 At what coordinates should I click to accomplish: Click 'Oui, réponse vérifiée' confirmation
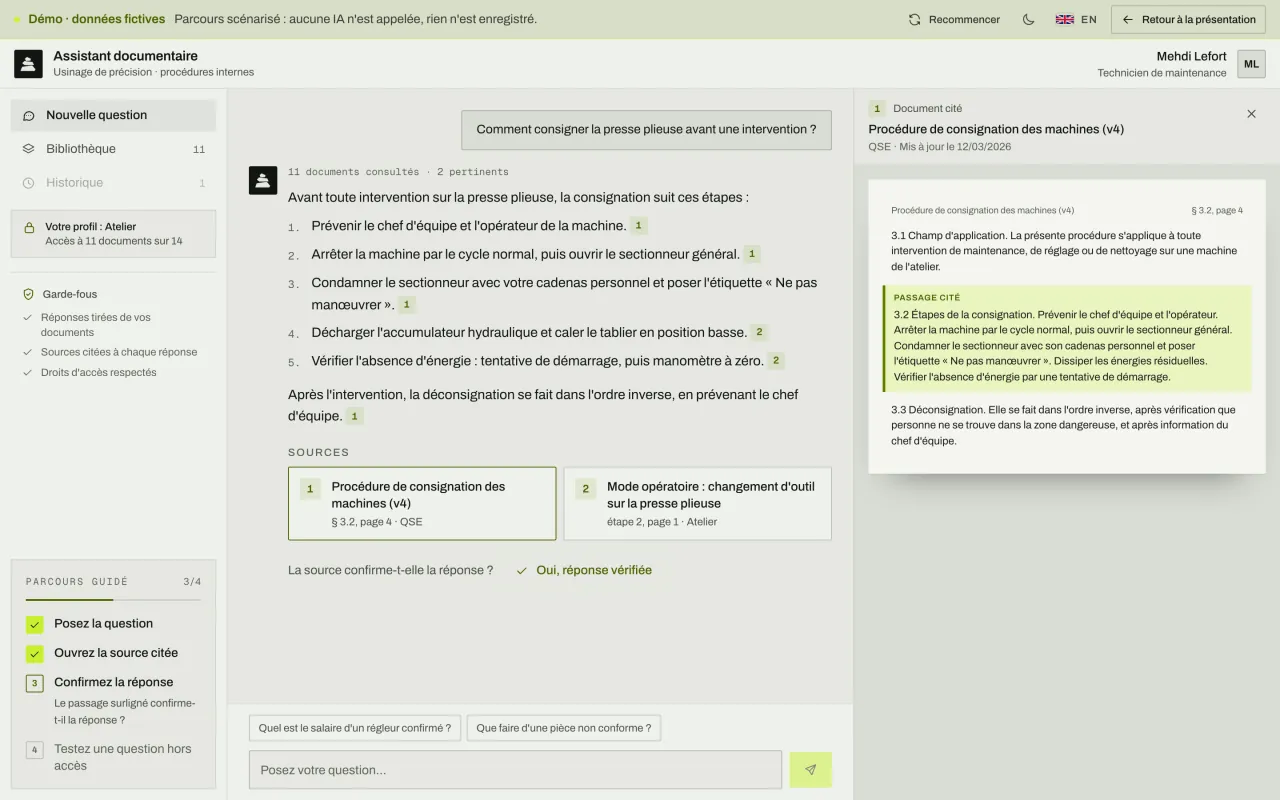[x=584, y=570]
